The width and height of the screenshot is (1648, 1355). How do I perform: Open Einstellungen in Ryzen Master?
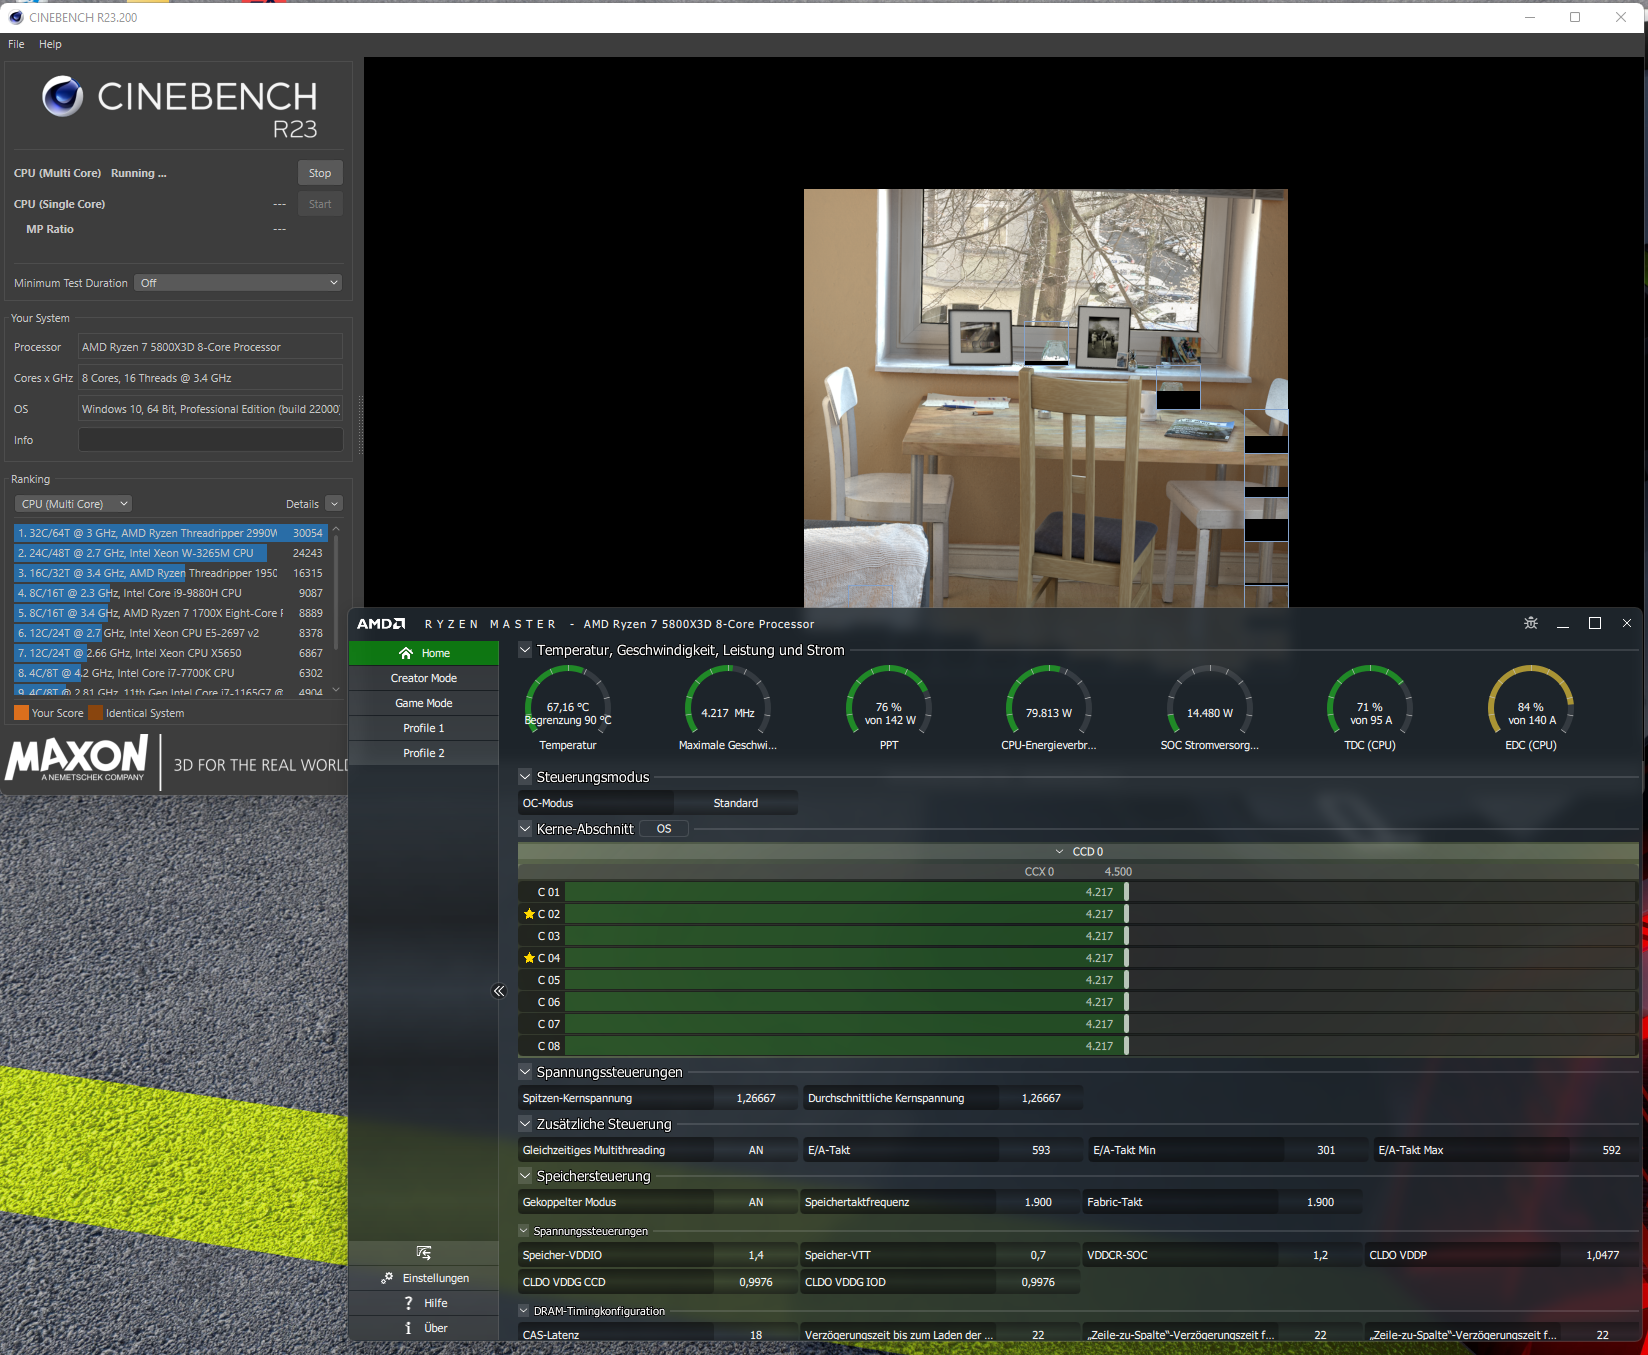[424, 1278]
